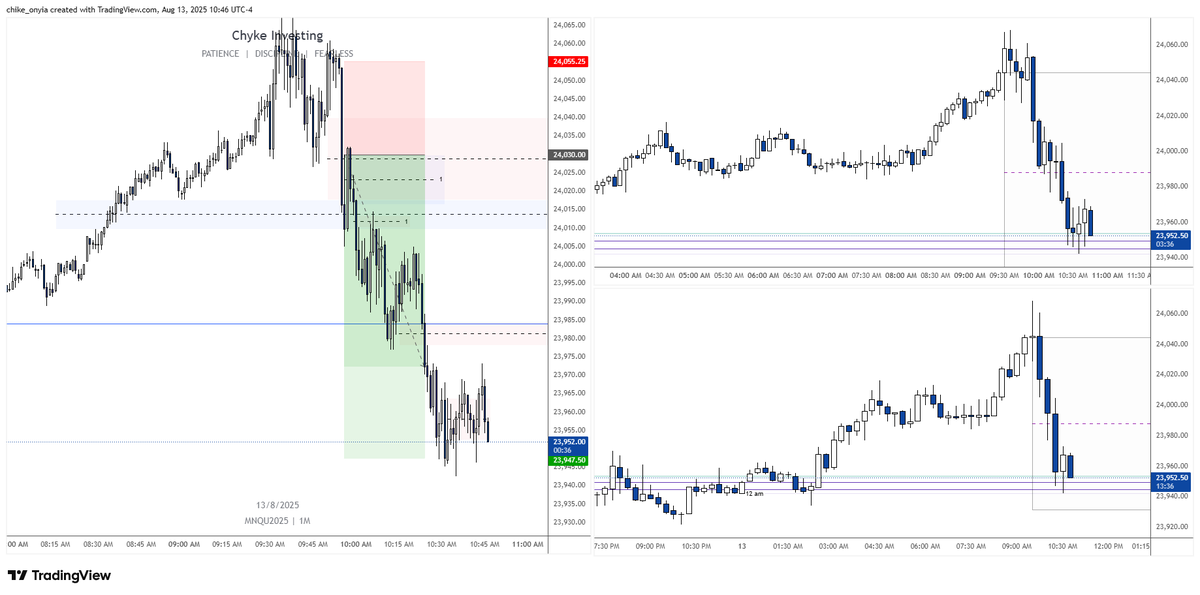Click the 09:15 AM time label
This screenshot has height=595, width=1200.
tap(229, 545)
